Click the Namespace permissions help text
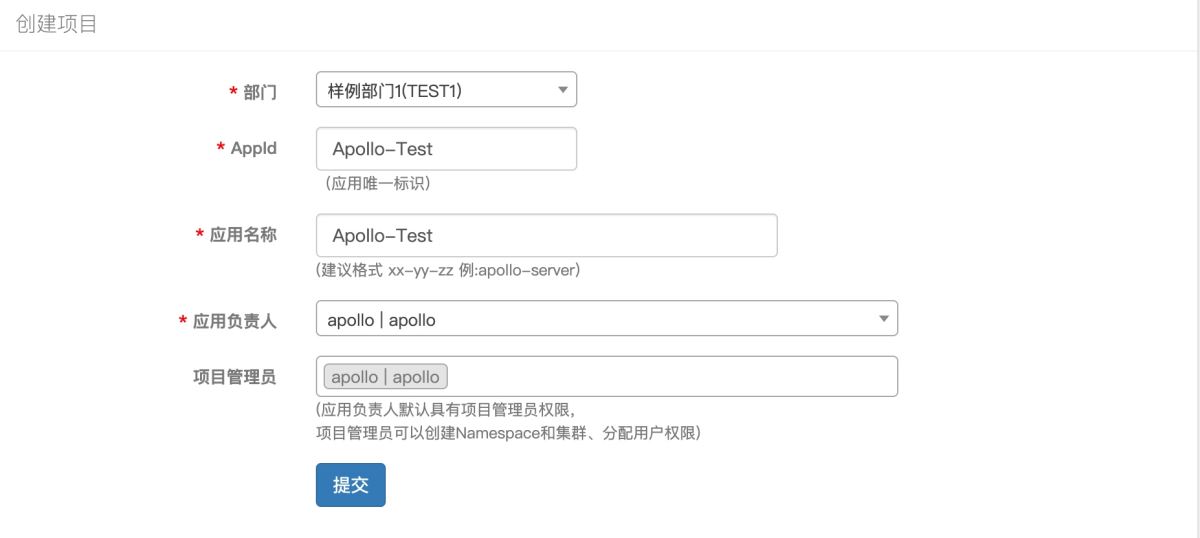The width and height of the screenshot is (1200, 538). click(x=508, y=433)
